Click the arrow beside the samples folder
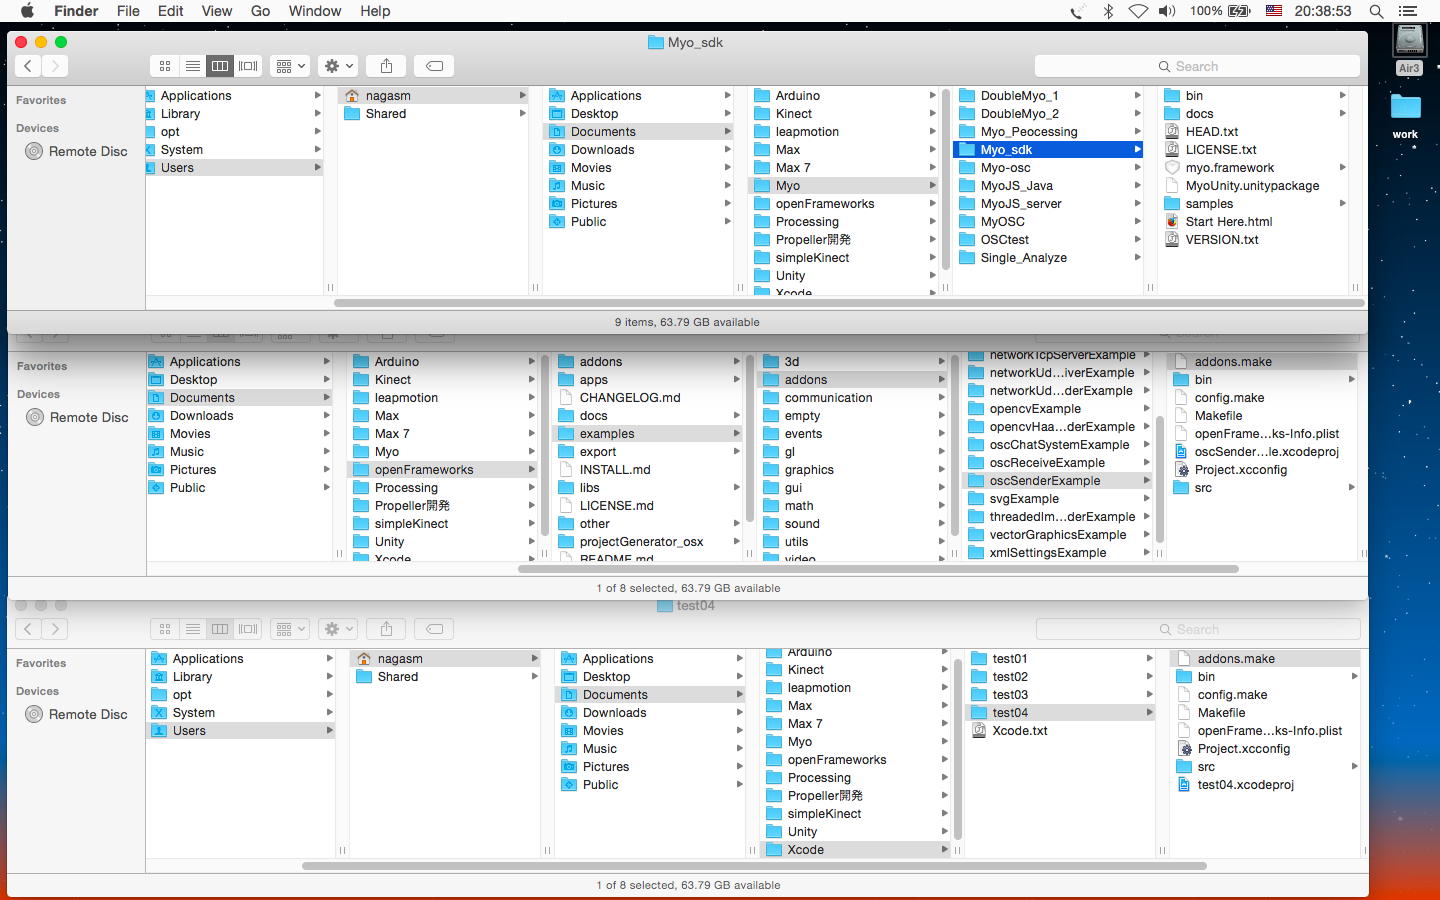 (1342, 204)
